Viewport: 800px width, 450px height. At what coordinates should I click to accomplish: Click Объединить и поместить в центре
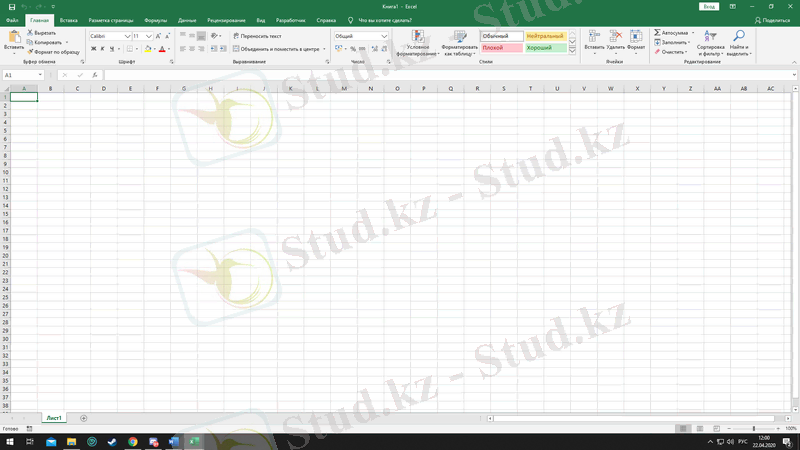[276, 49]
